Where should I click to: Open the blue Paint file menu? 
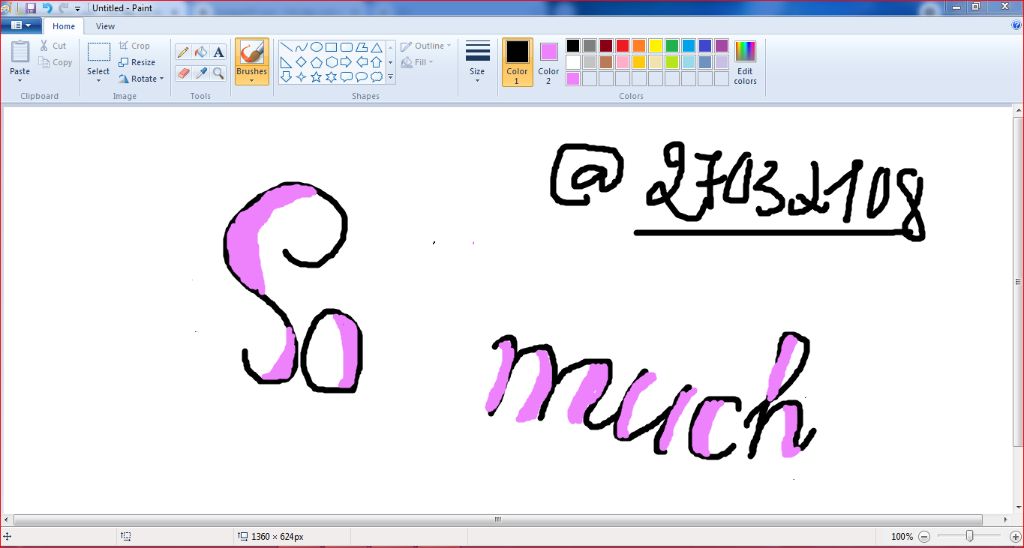pyautogui.click(x=21, y=25)
